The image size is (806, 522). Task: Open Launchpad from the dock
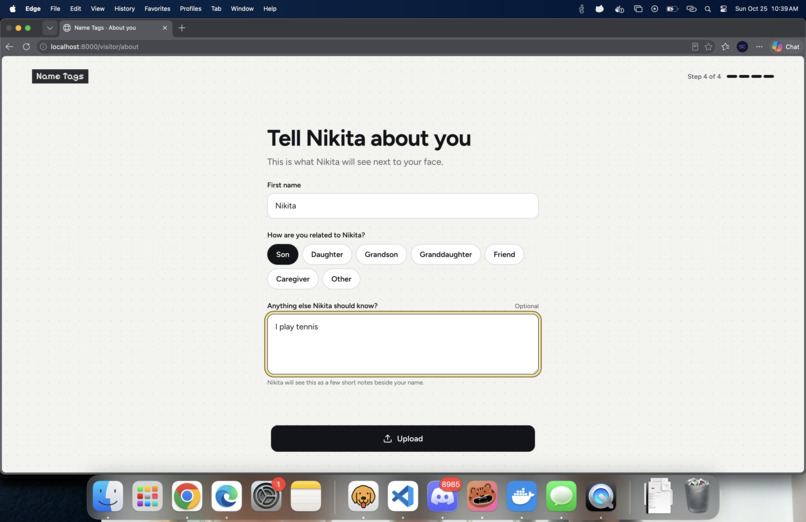(x=148, y=496)
